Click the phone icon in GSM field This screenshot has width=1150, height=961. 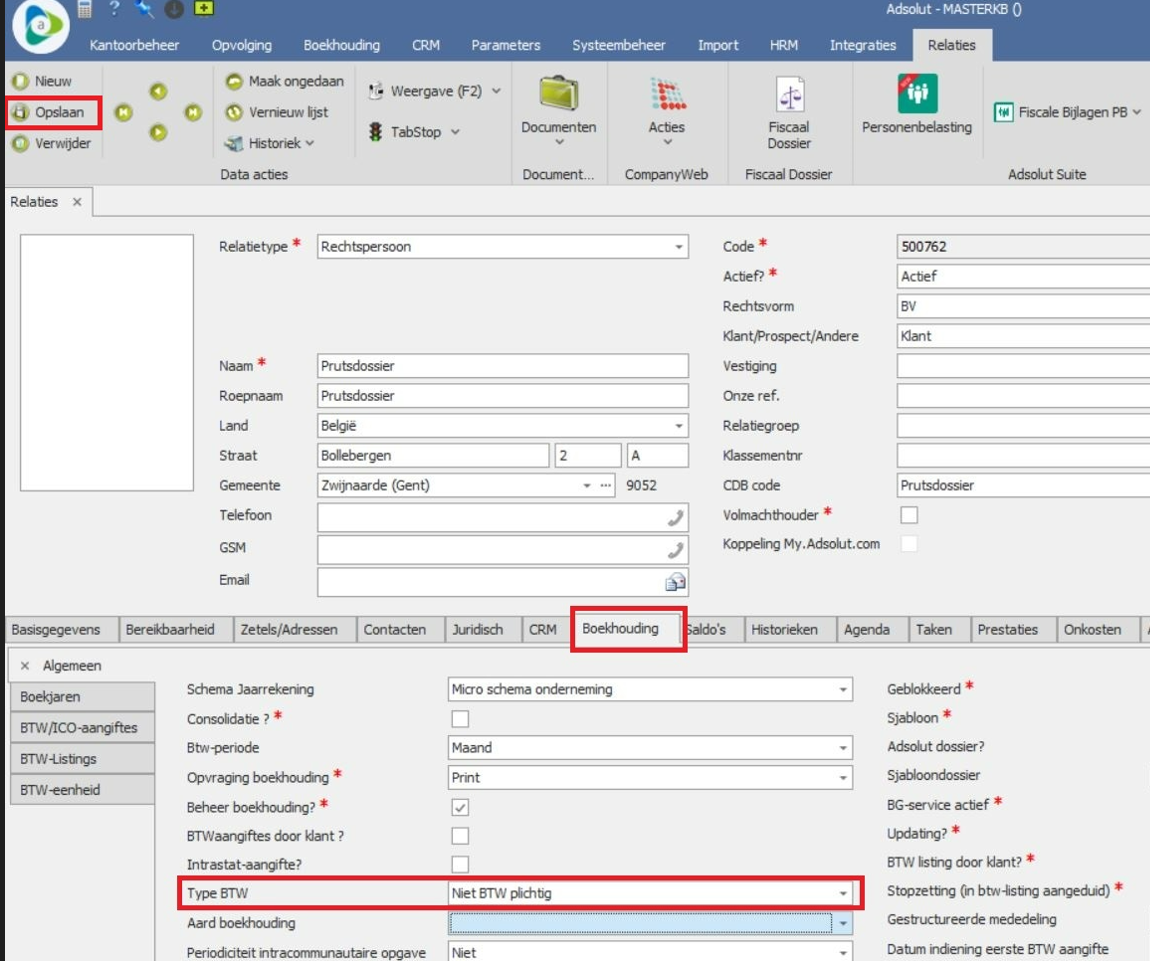pos(675,550)
